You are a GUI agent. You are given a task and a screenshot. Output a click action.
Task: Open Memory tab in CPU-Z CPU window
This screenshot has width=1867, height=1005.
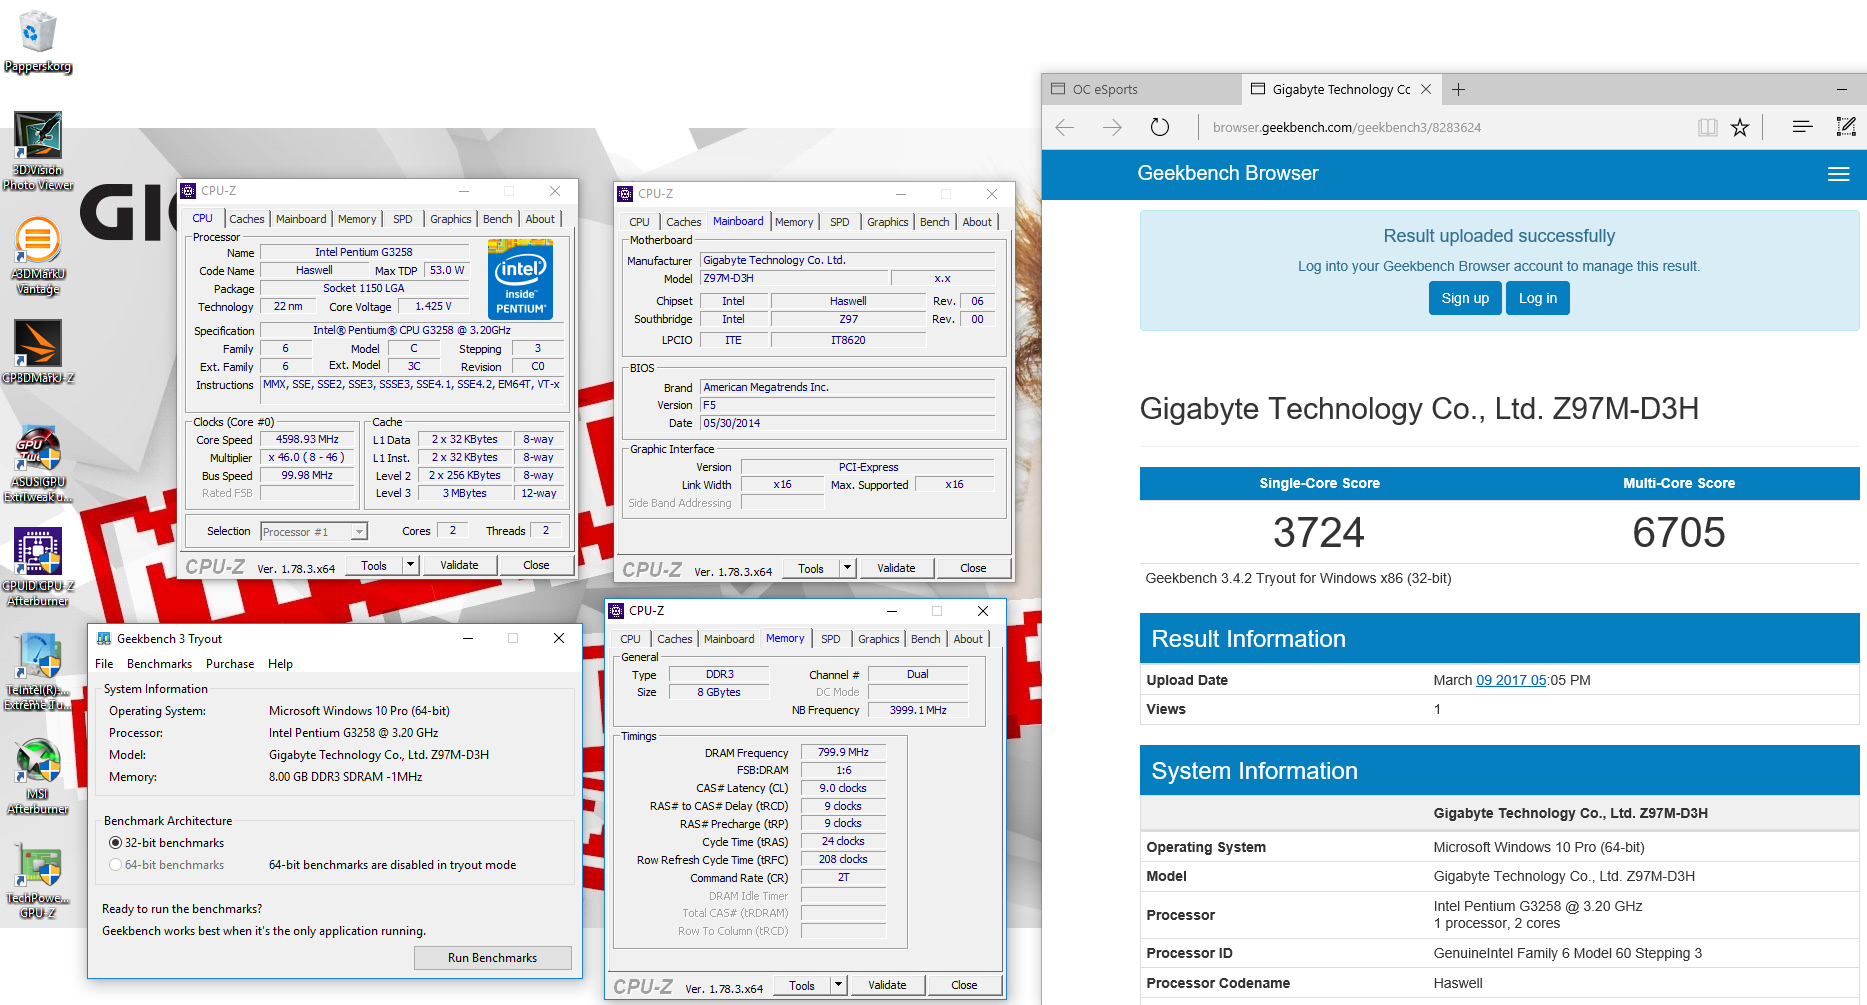click(357, 219)
